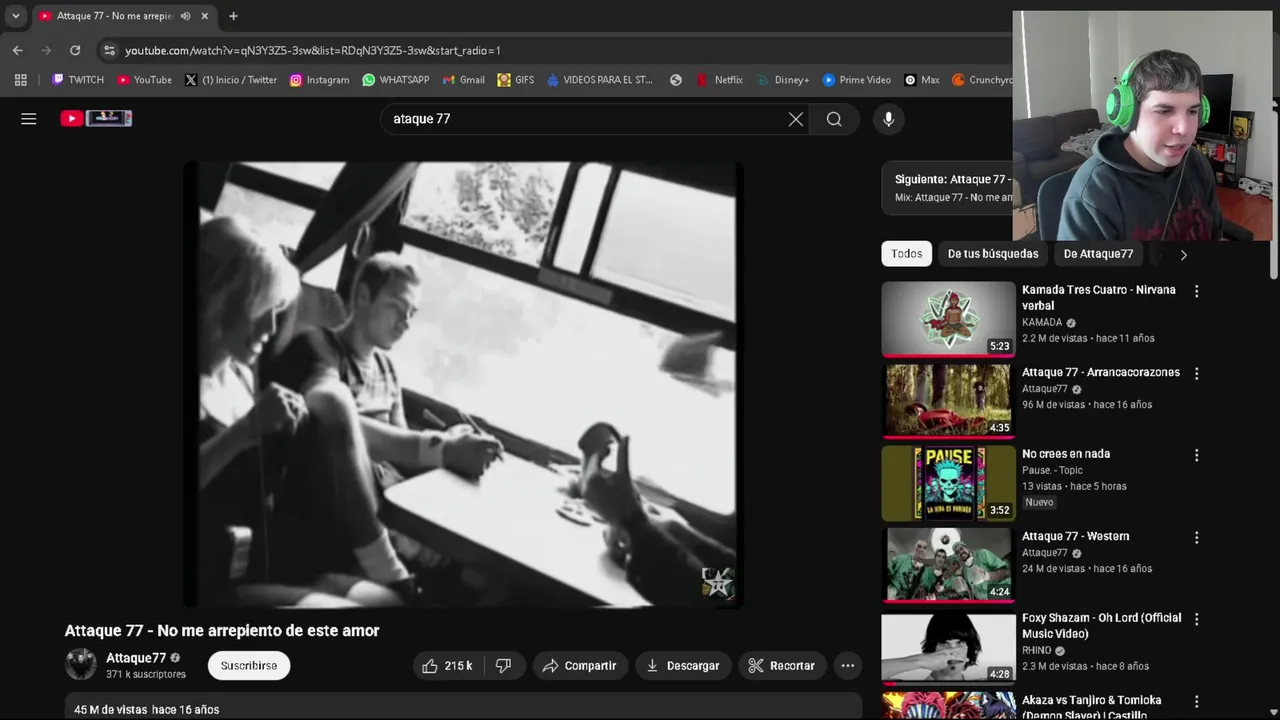This screenshot has width=1280, height=720.
Task: Open the GIFS bookmark folder
Action: tap(516, 80)
